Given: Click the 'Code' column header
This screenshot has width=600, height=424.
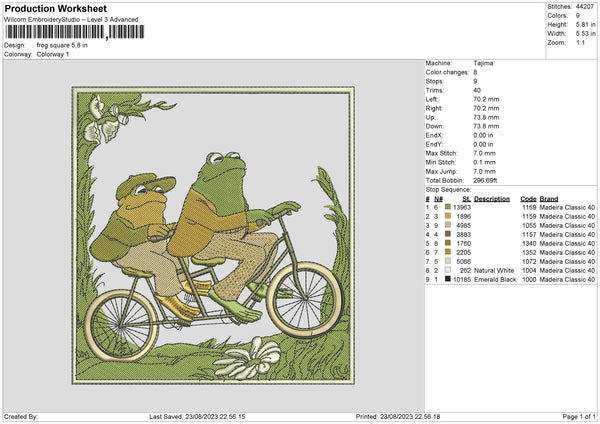Looking at the screenshot, I should (528, 199).
